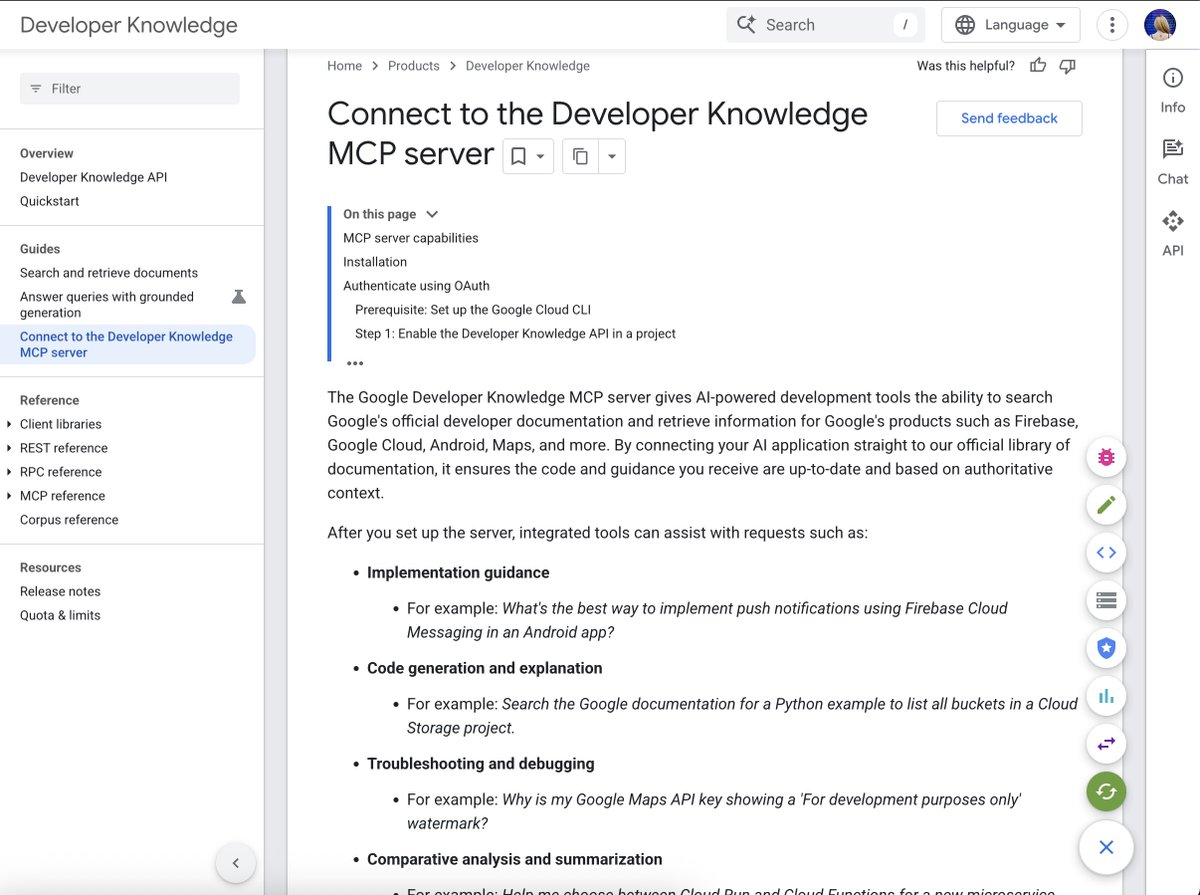Open the bookmark dropdown arrow

pos(541,156)
